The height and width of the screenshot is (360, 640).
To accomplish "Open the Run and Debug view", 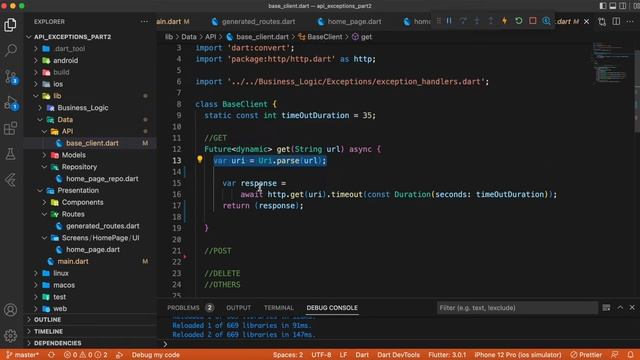I will (10, 102).
